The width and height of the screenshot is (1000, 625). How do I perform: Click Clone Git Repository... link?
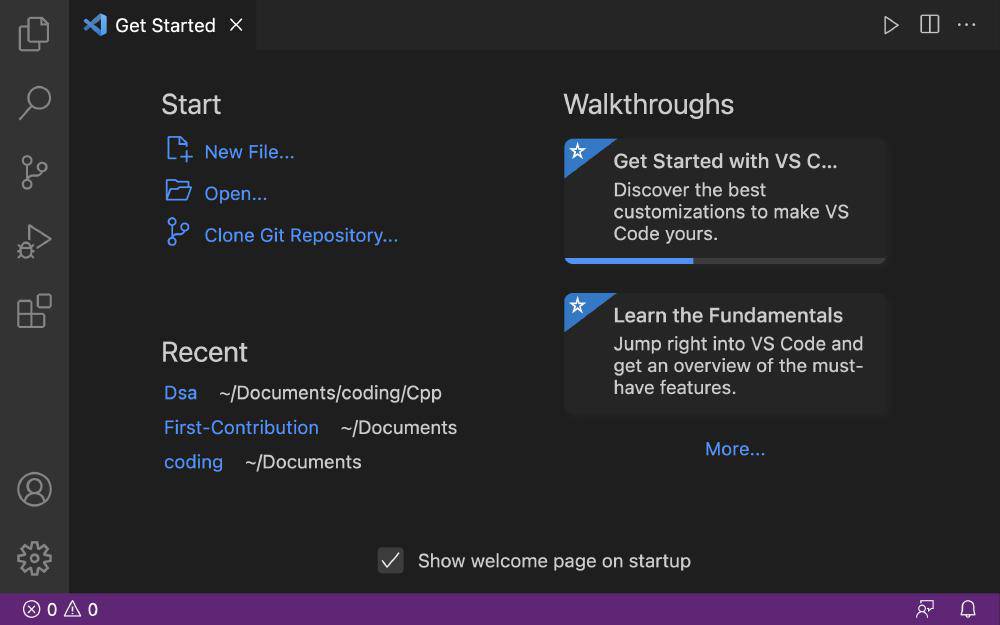tap(301, 235)
